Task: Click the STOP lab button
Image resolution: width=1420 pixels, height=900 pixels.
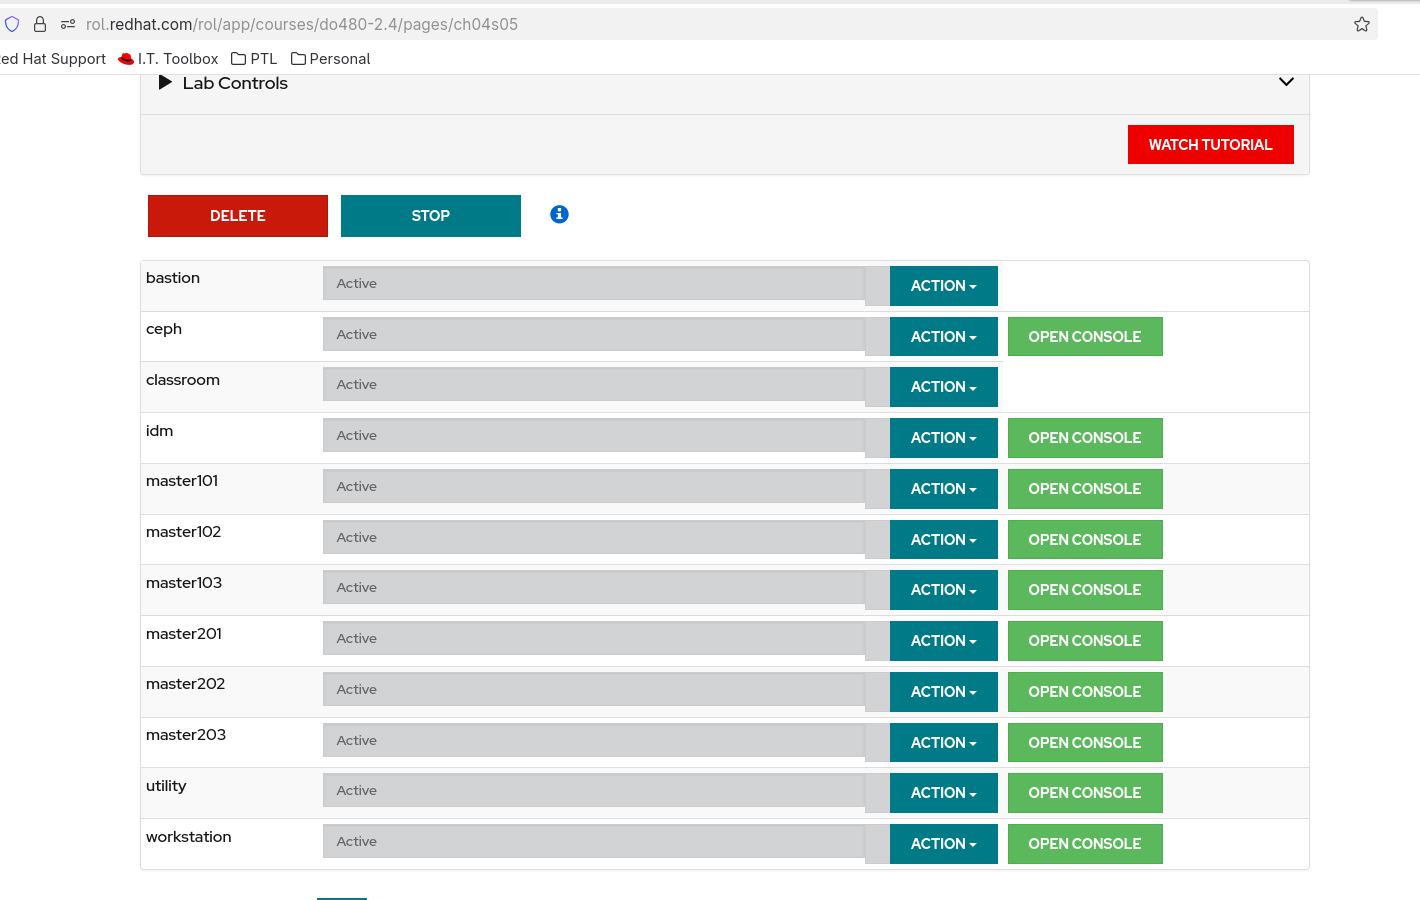Action: point(431,216)
